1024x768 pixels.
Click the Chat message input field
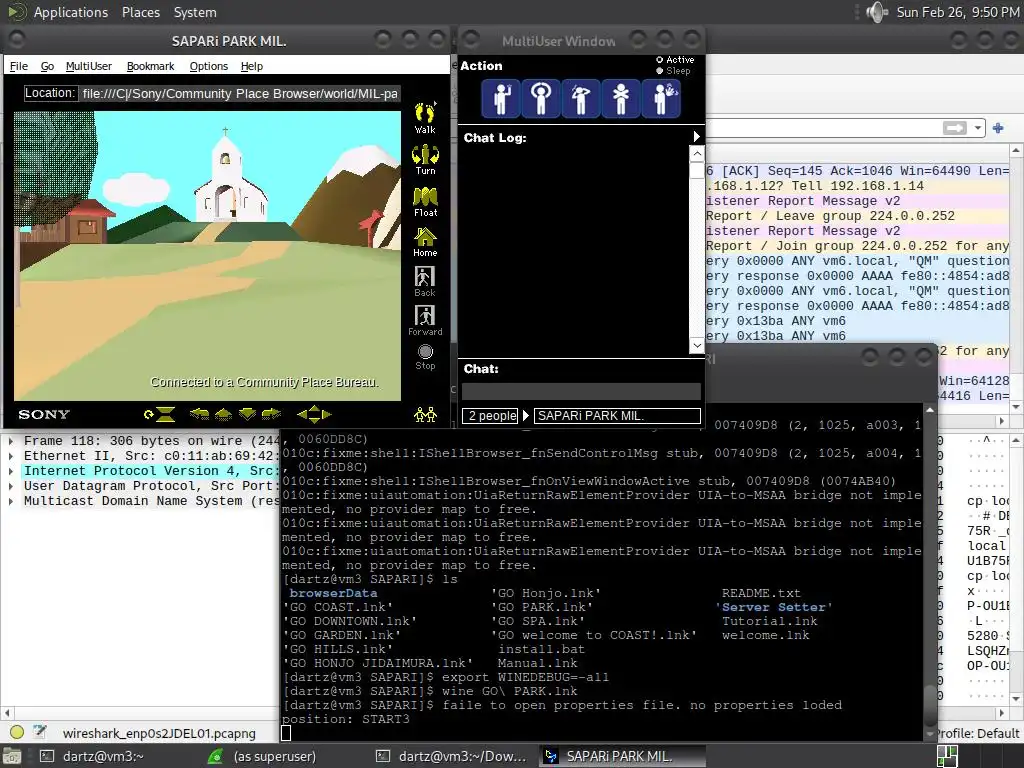(581, 391)
